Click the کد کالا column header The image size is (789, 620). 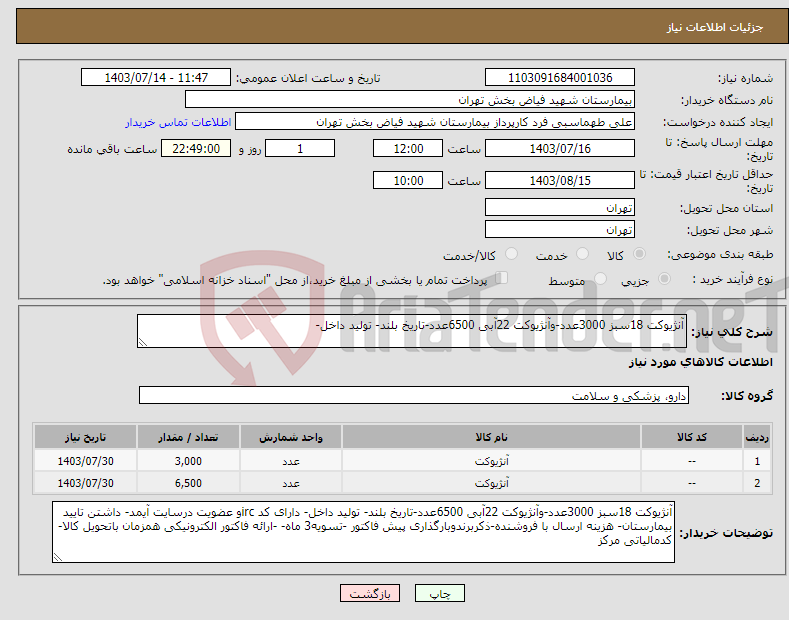(x=692, y=437)
